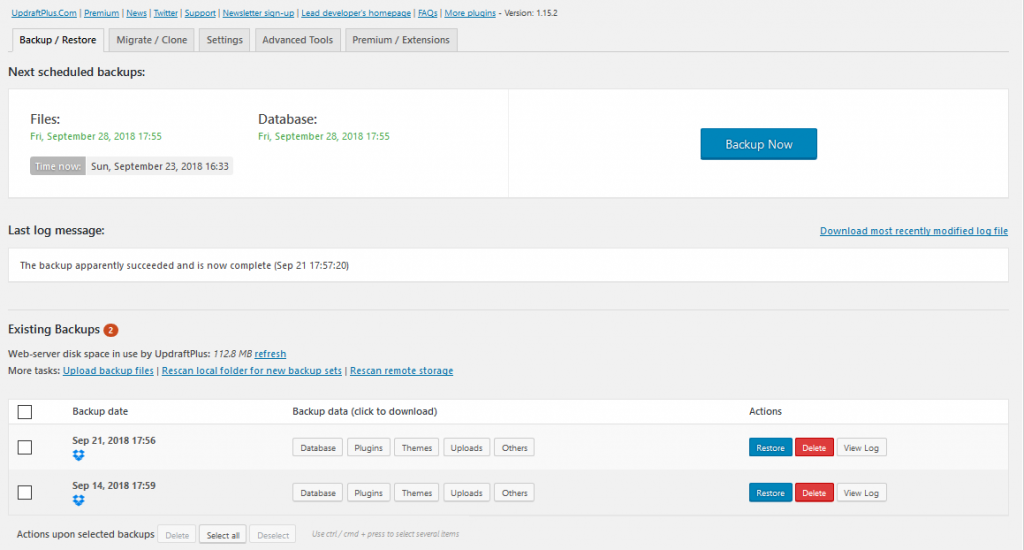
Task: Open the News link
Action: click(136, 13)
